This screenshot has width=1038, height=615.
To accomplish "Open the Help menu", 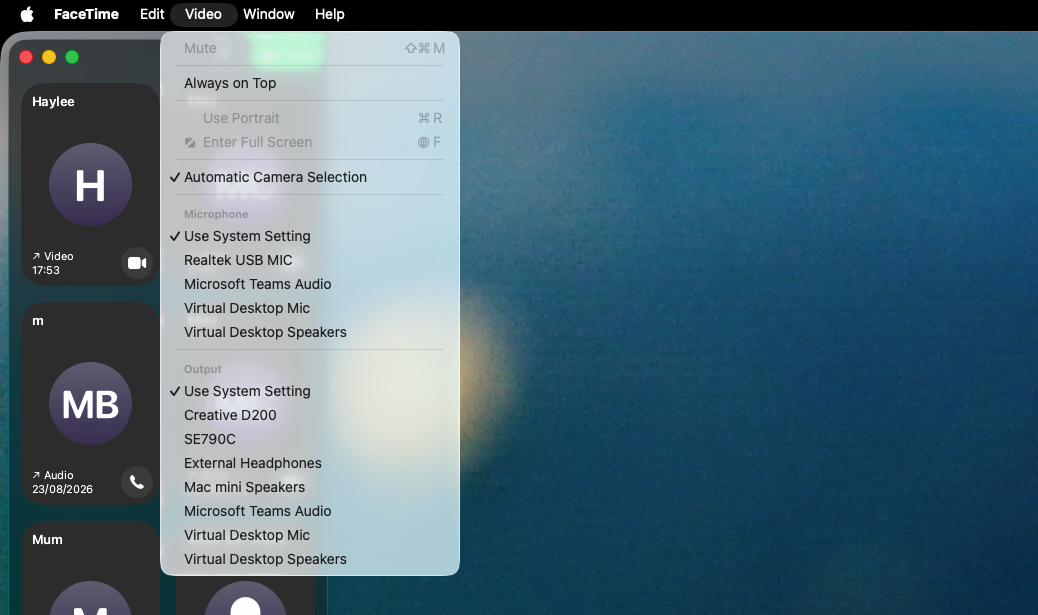I will pos(329,14).
